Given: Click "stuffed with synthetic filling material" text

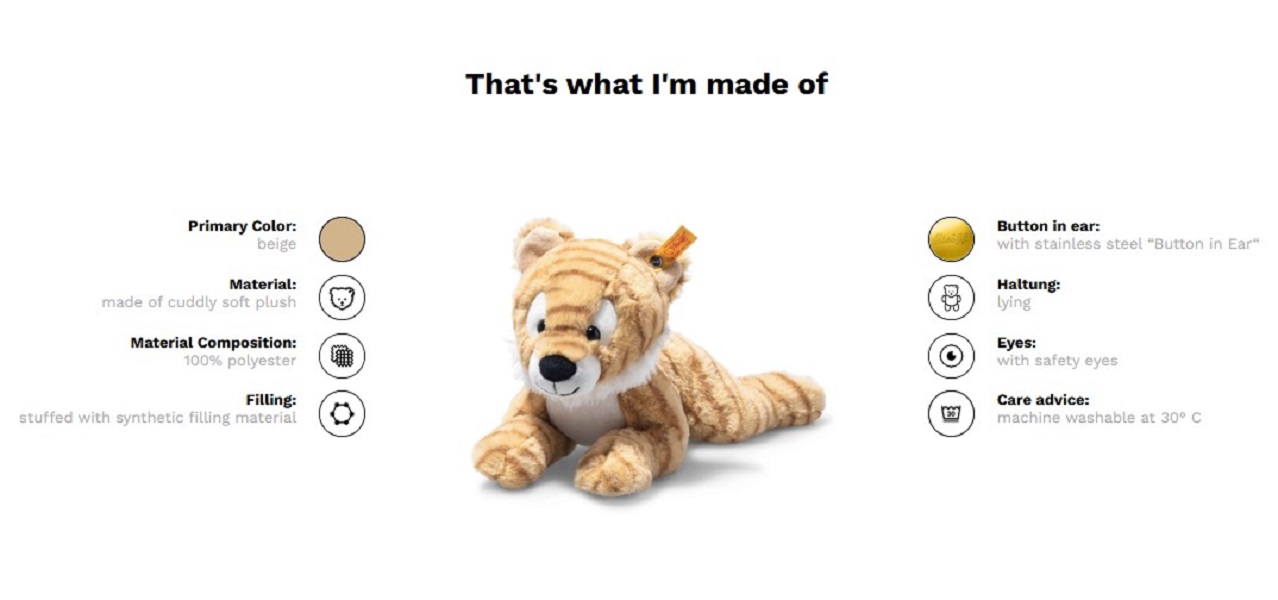Looking at the screenshot, I should click(x=158, y=418).
